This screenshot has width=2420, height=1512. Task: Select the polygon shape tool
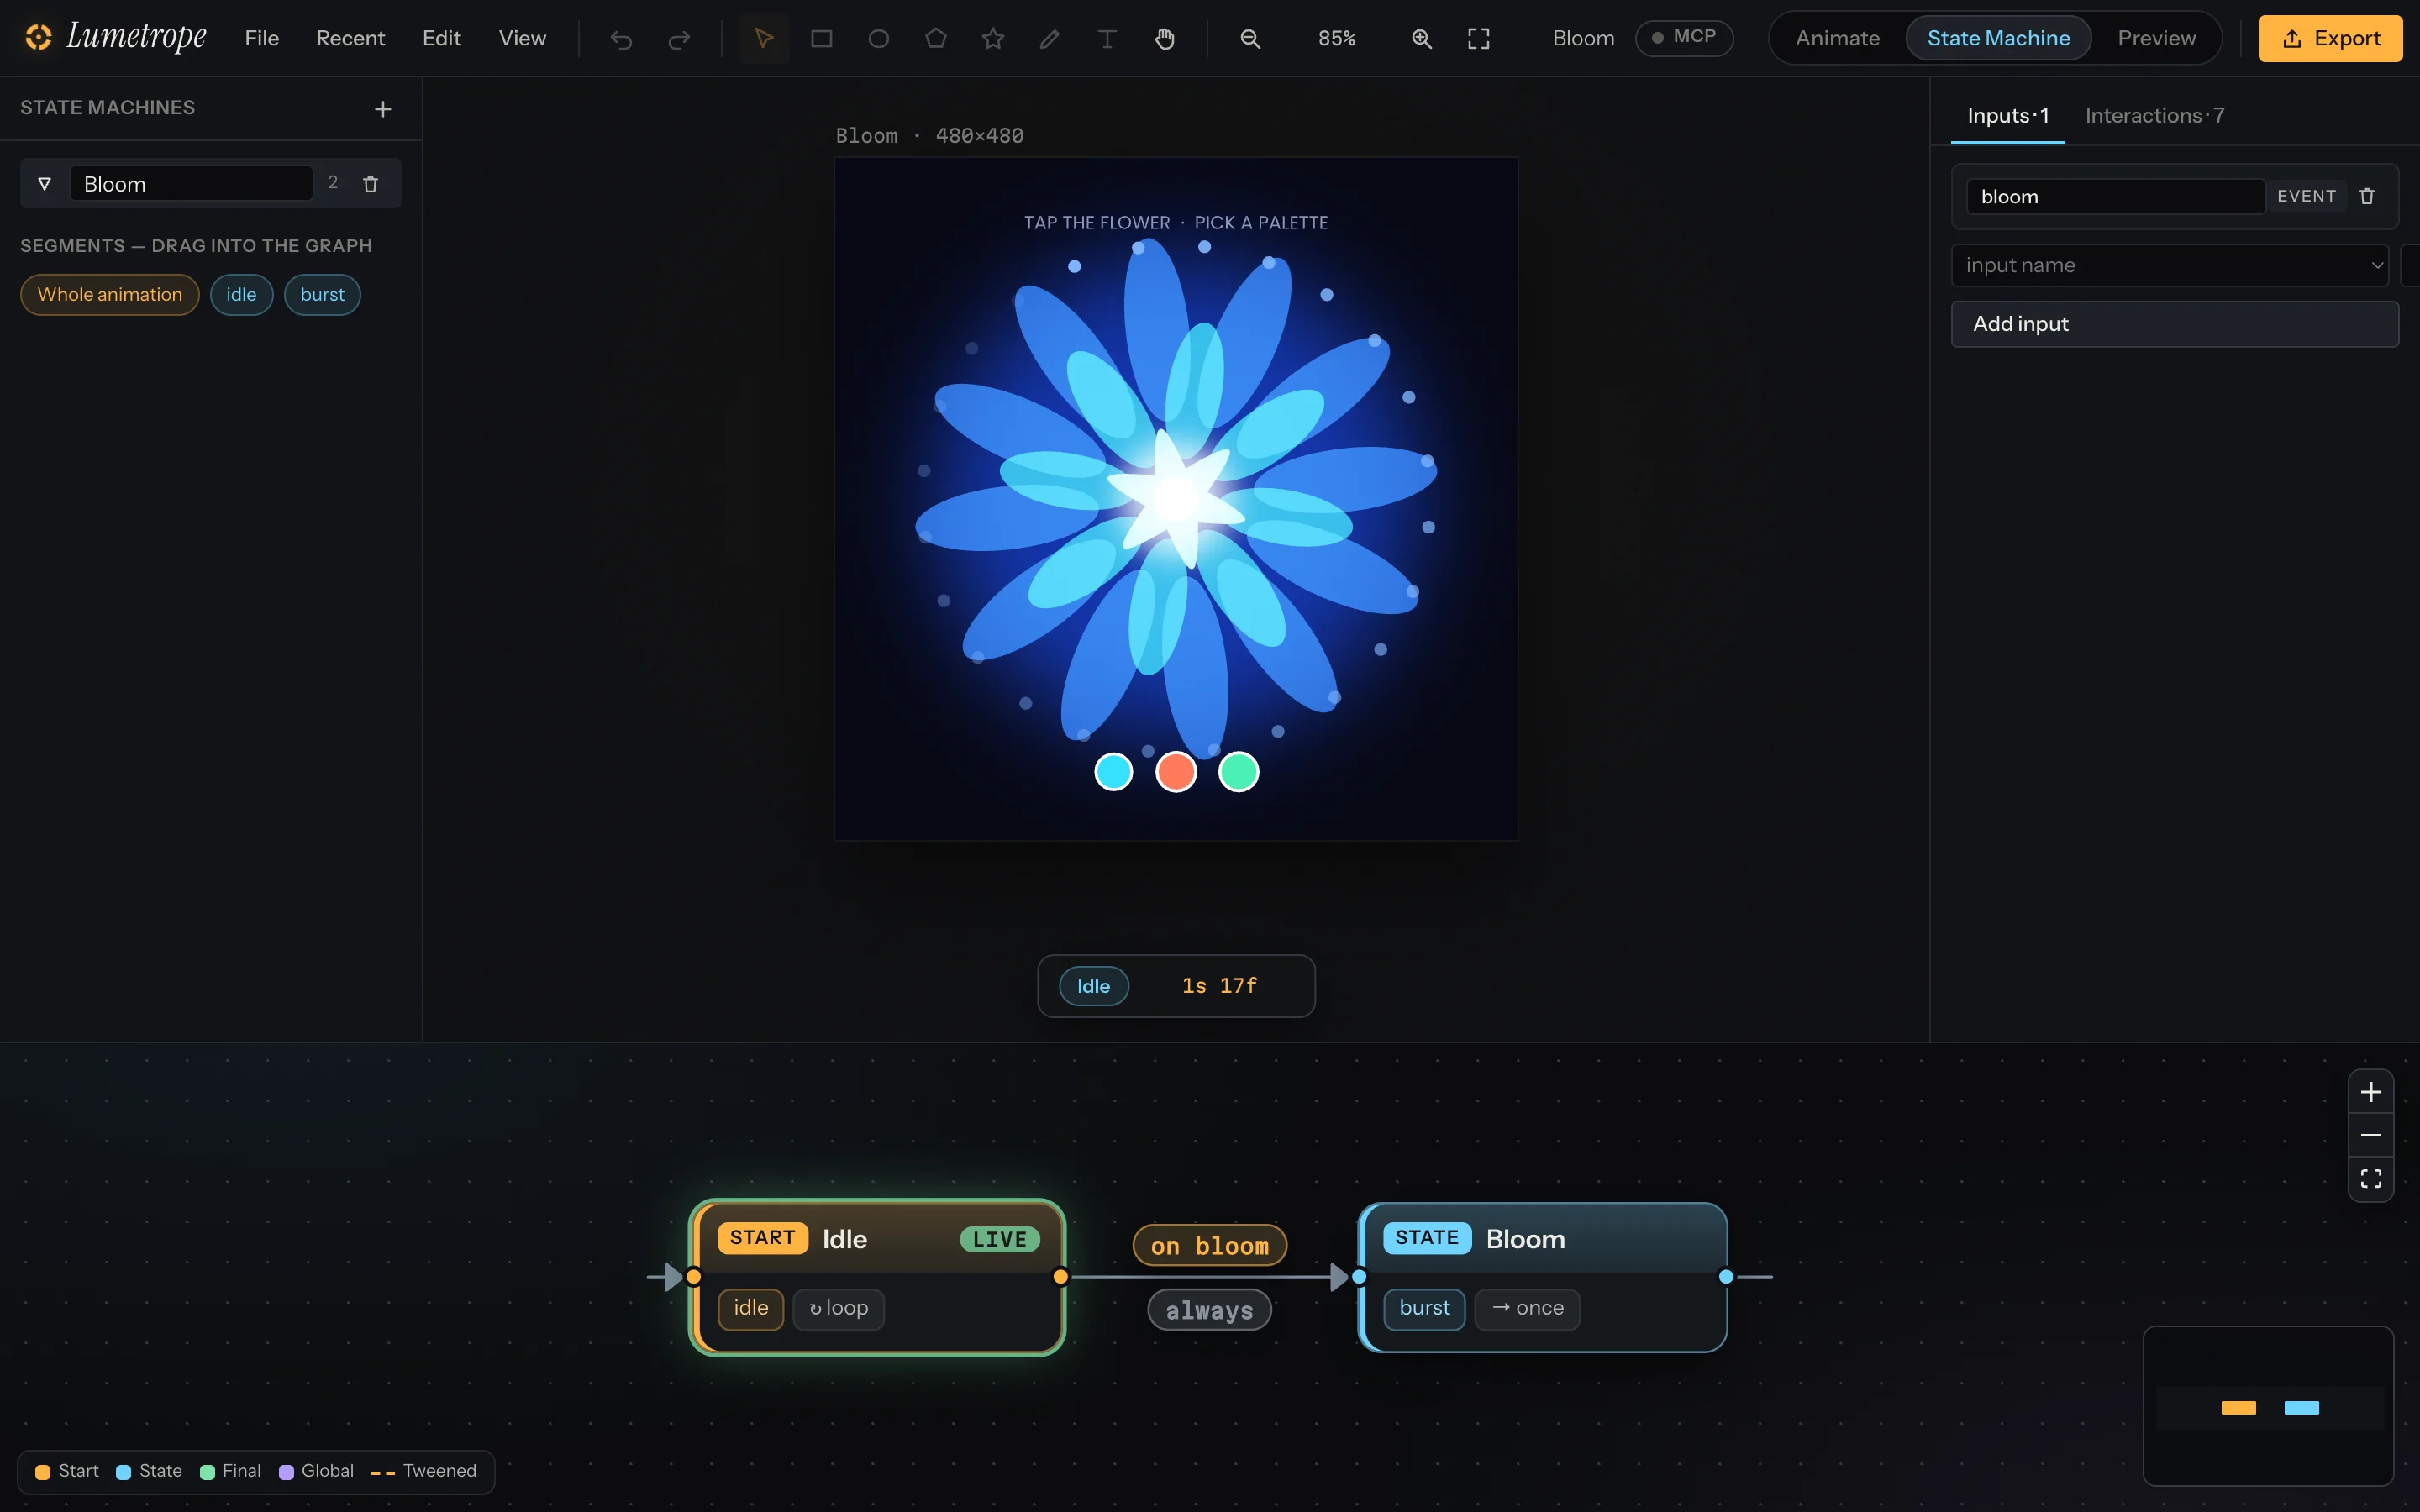tap(936, 39)
